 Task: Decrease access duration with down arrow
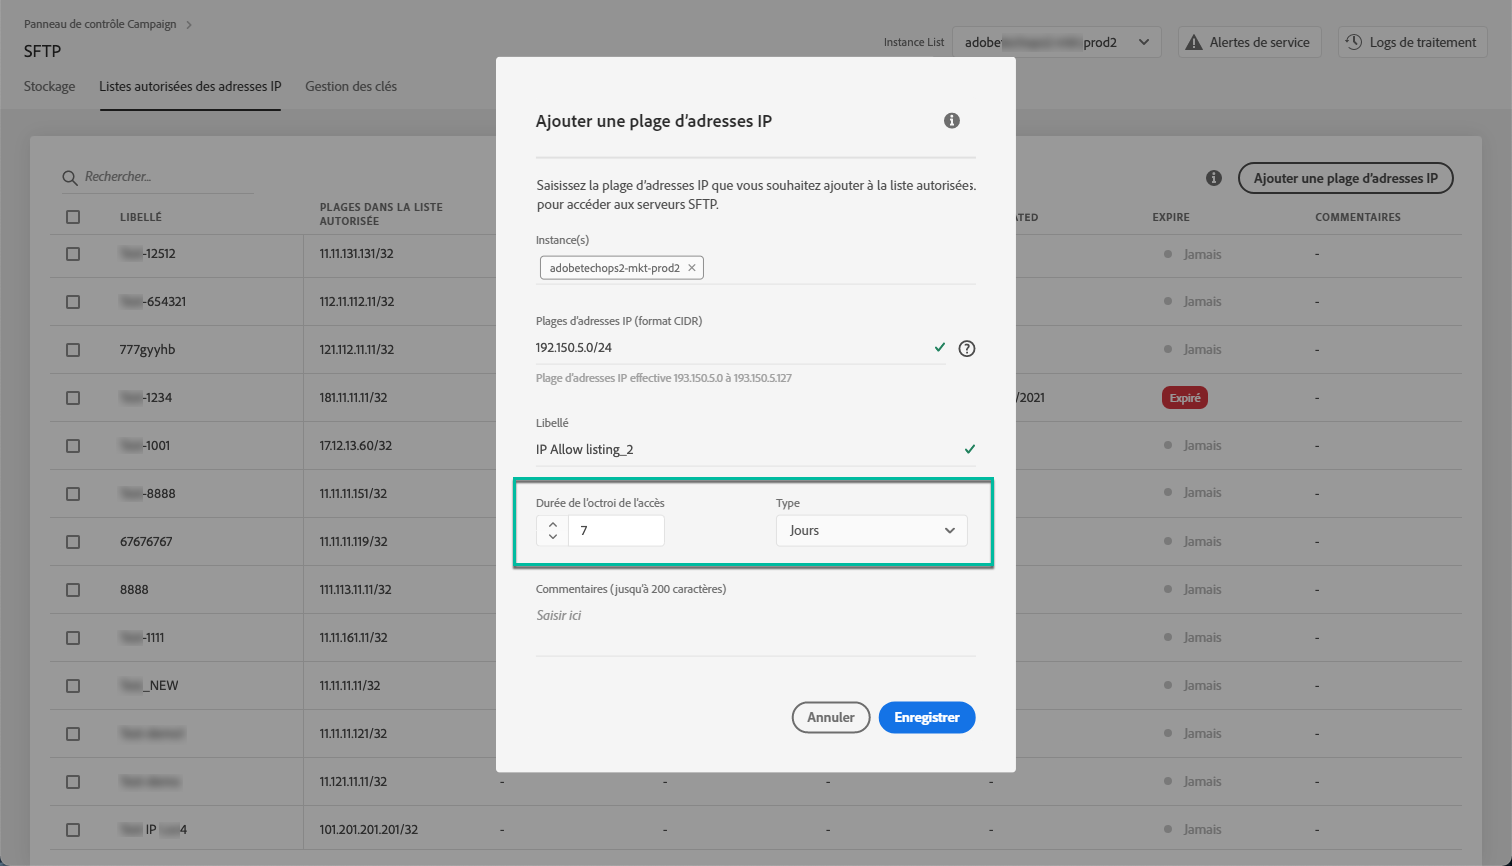click(553, 538)
